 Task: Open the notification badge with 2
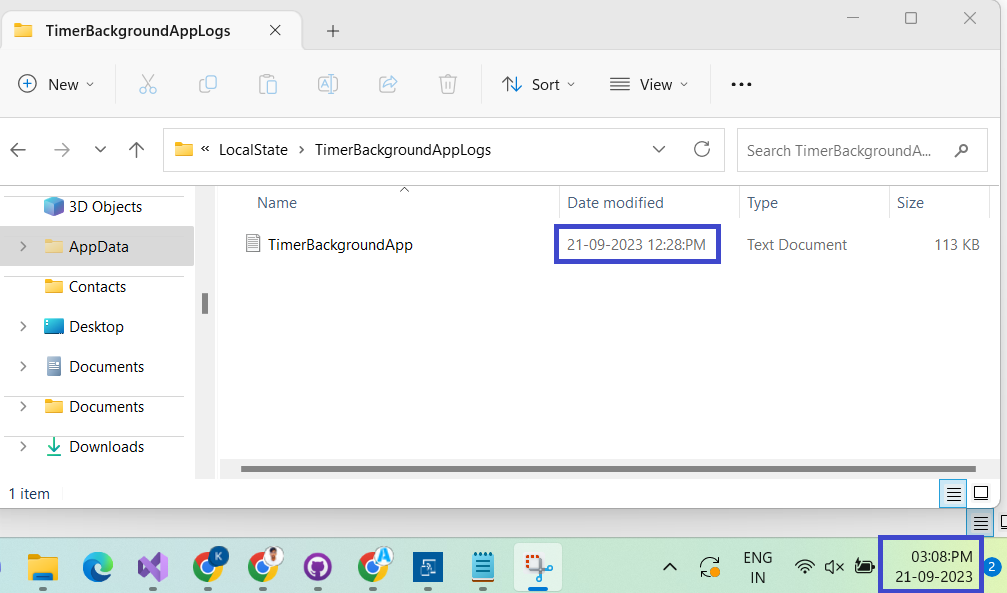click(992, 567)
